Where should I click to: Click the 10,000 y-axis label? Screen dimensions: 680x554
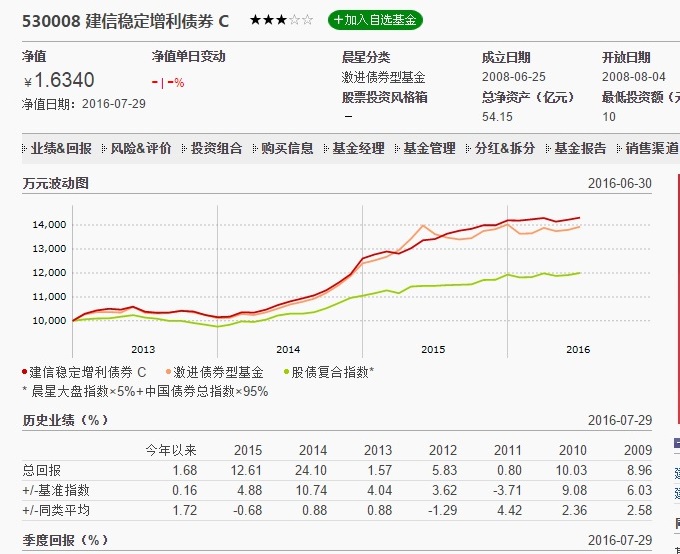point(49,321)
